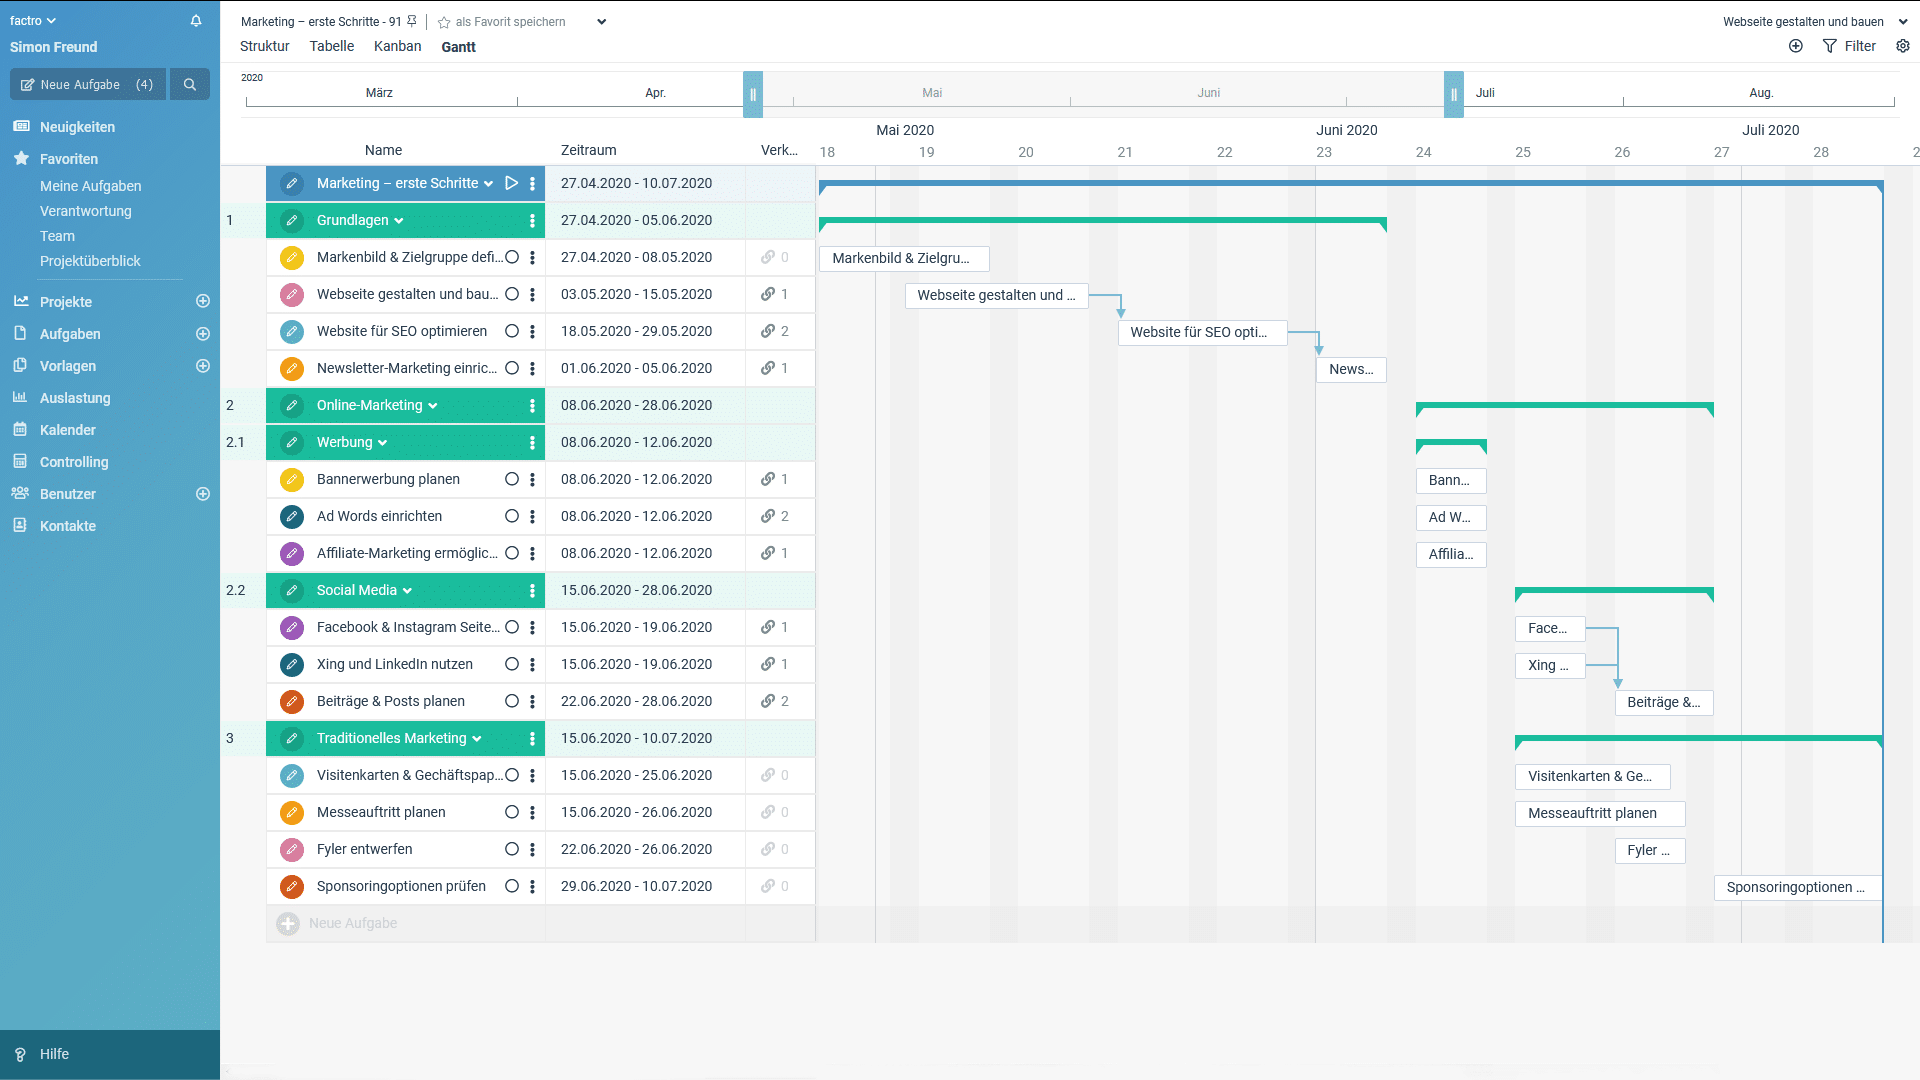Click the 'Messeauftritt planen' Gantt bar

tap(1600, 814)
